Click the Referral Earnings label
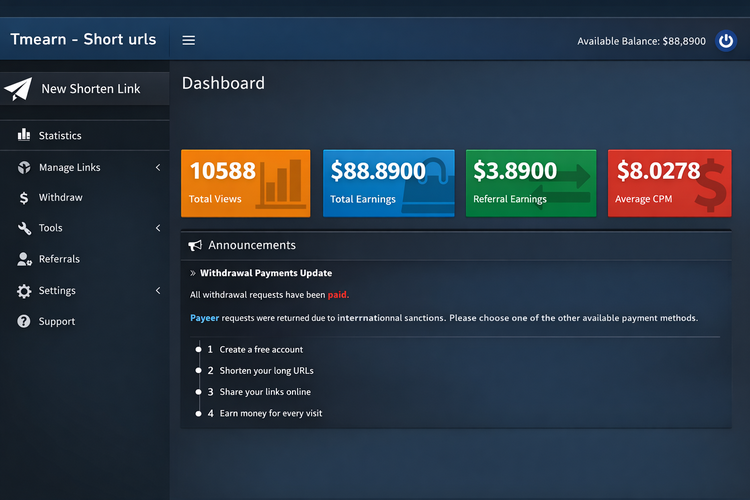The height and width of the screenshot is (500, 750). (510, 200)
